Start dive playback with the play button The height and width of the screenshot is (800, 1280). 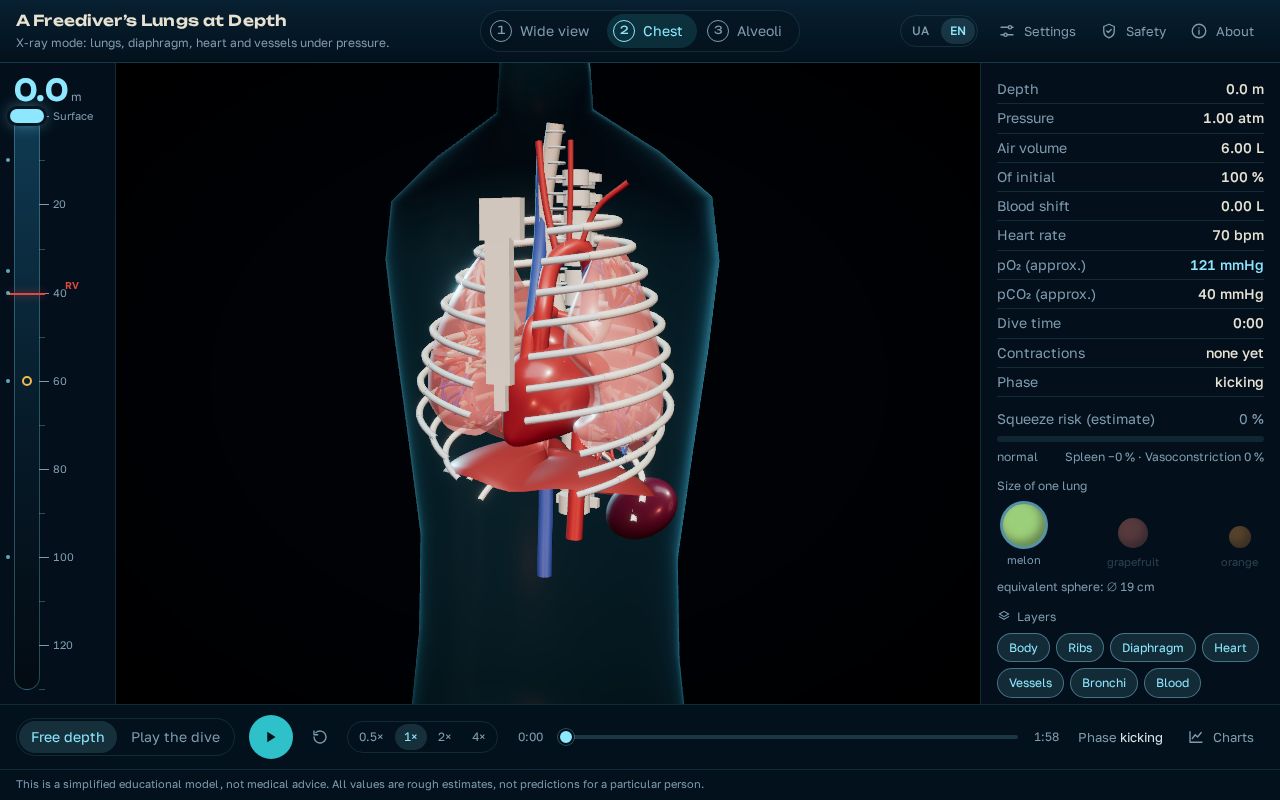point(271,737)
